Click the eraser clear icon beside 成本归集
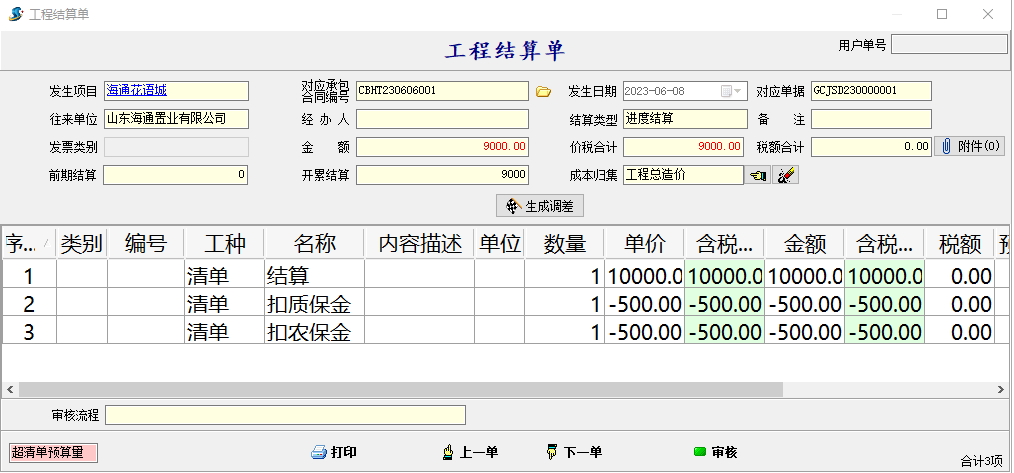 pyautogui.click(x=786, y=176)
